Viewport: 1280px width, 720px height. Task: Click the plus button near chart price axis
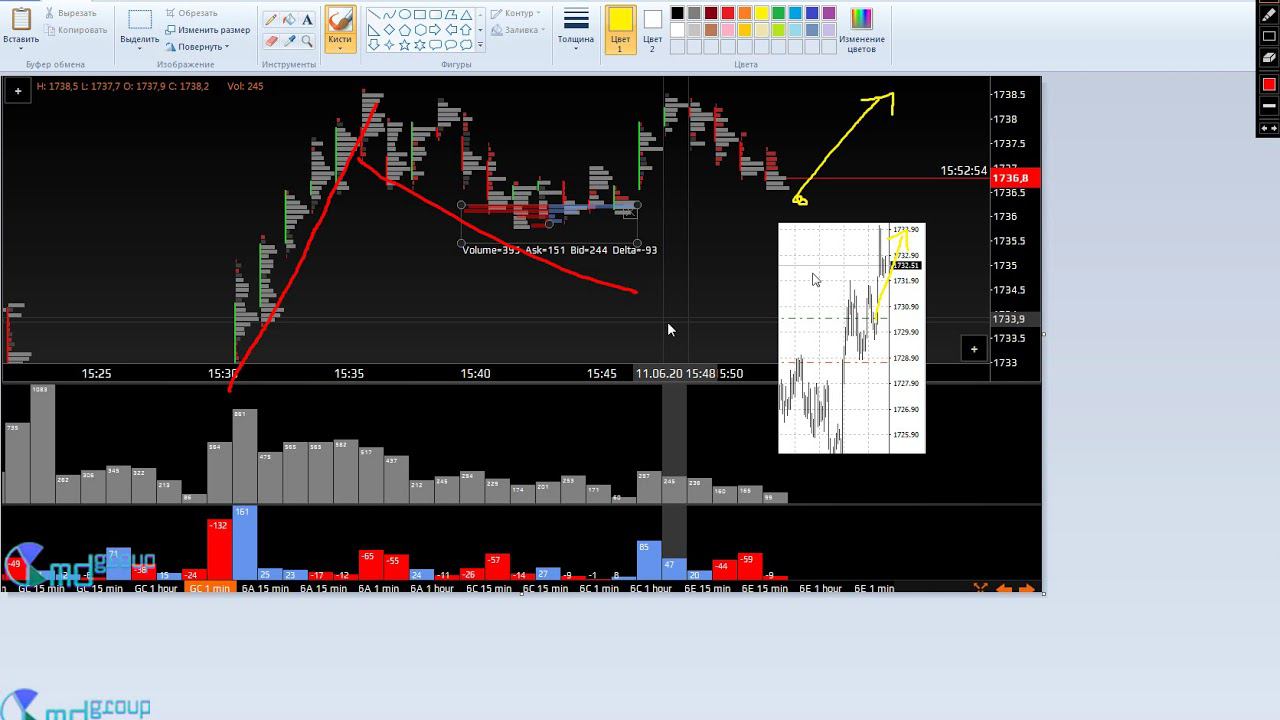tap(974, 349)
